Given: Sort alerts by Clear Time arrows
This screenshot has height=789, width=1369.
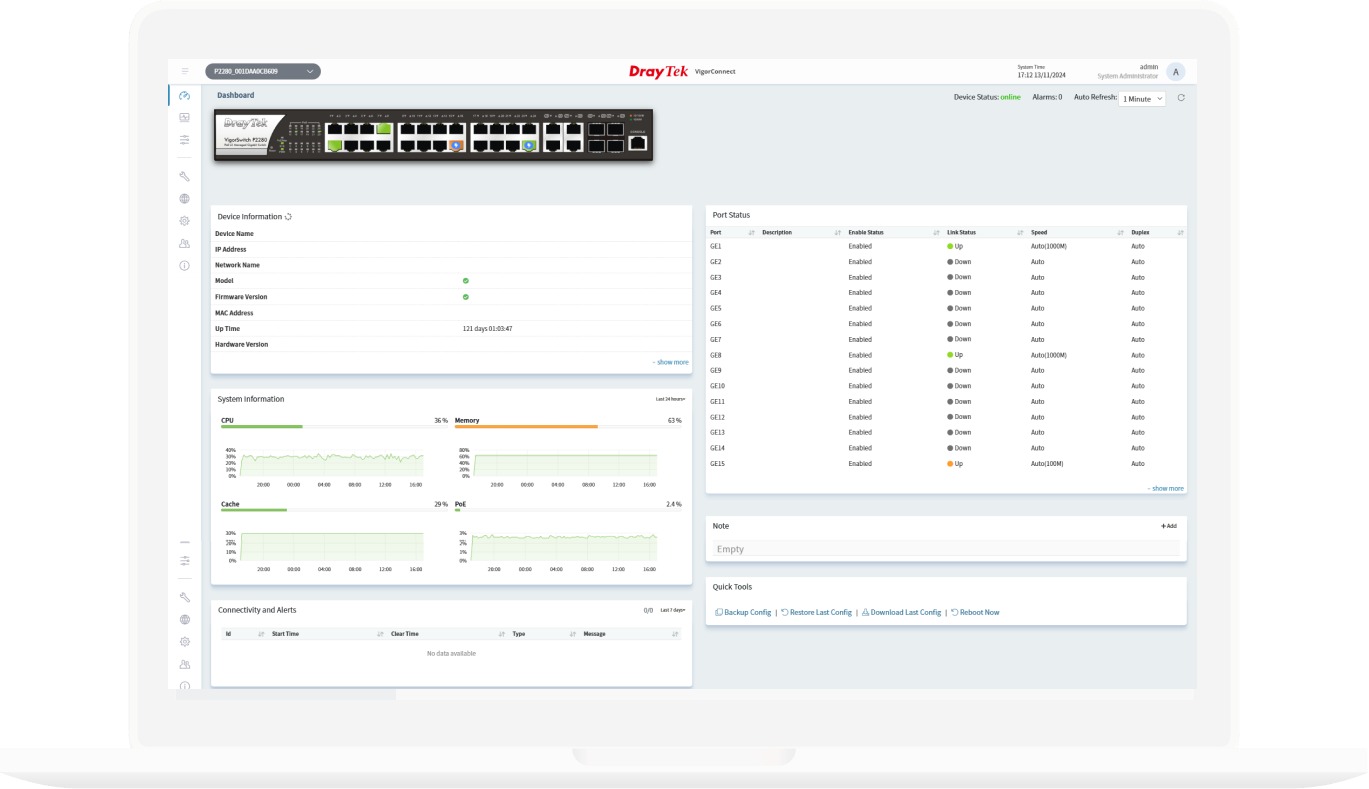Looking at the screenshot, I should pyautogui.click(x=501, y=634).
